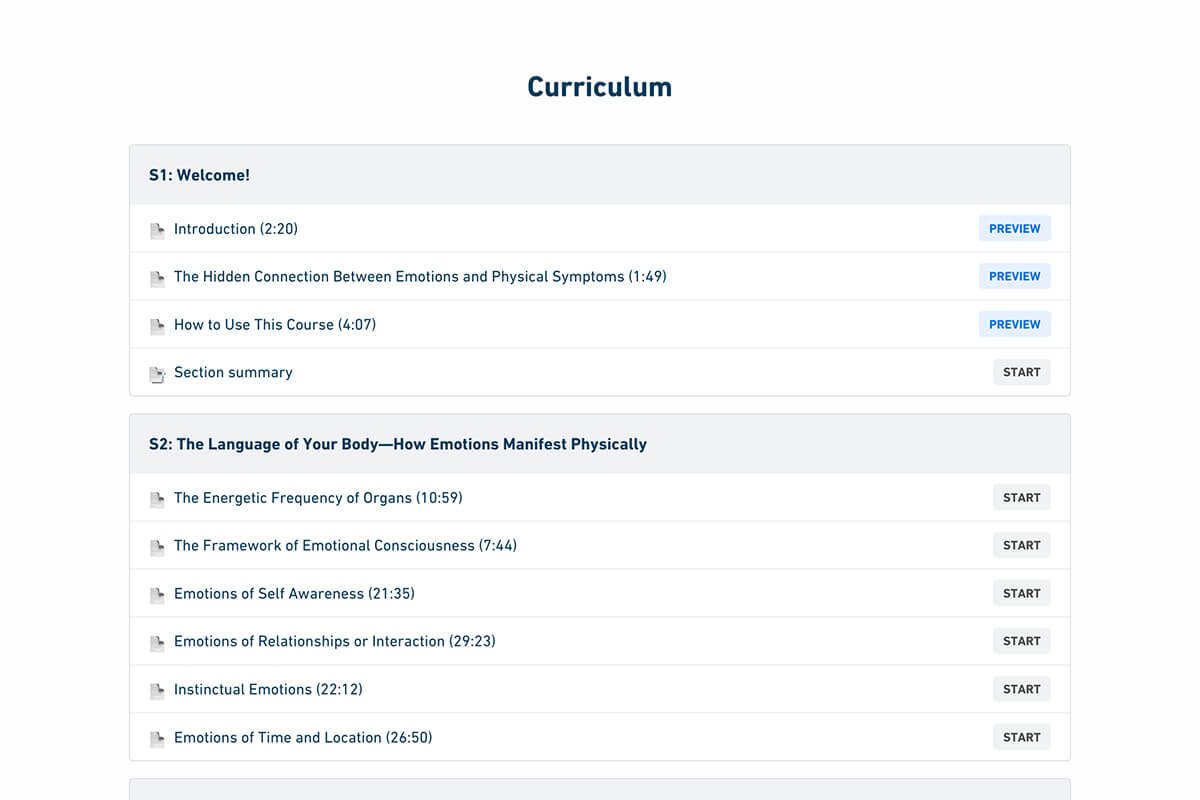Open Emotions of Relationships or Interaction (29:23) title
This screenshot has height=800, width=1200.
335,642
